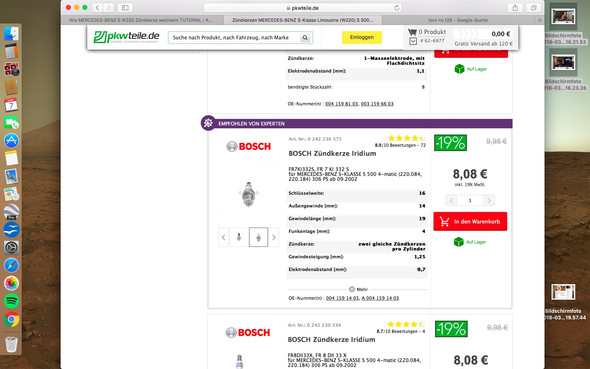Click the search magnifier icon in site header
The width and height of the screenshot is (590, 369).
pos(305,38)
